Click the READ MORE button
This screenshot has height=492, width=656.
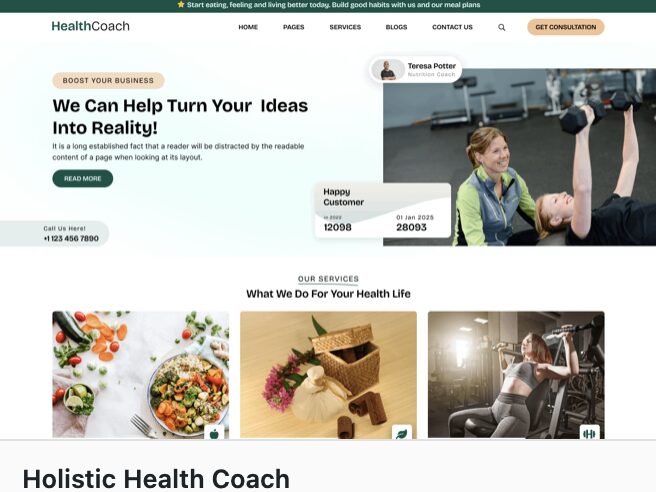83,179
